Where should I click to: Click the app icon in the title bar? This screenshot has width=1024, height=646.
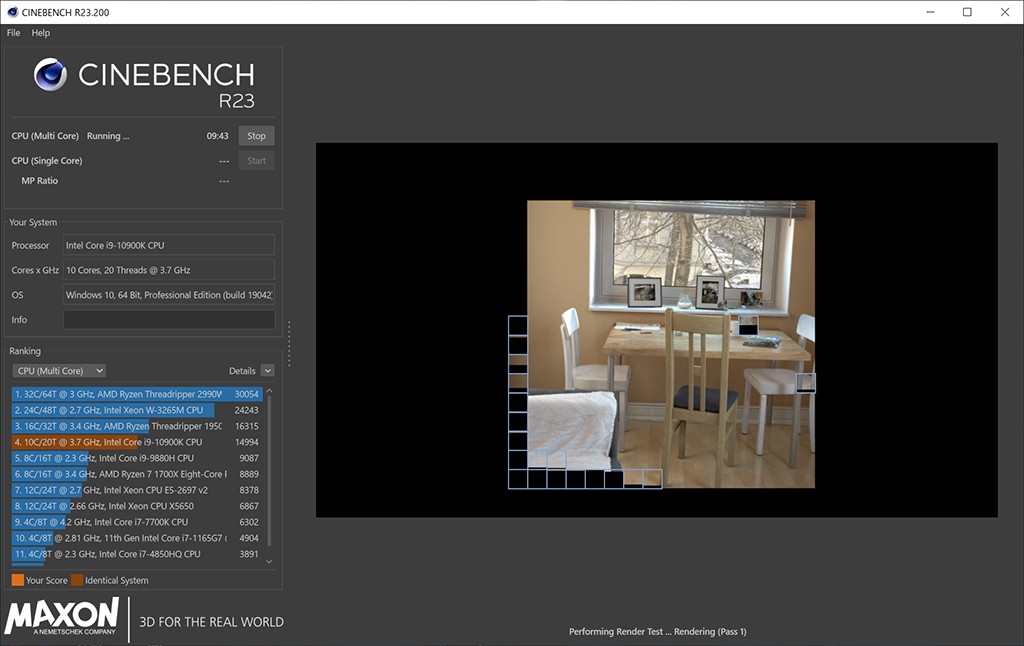point(12,12)
